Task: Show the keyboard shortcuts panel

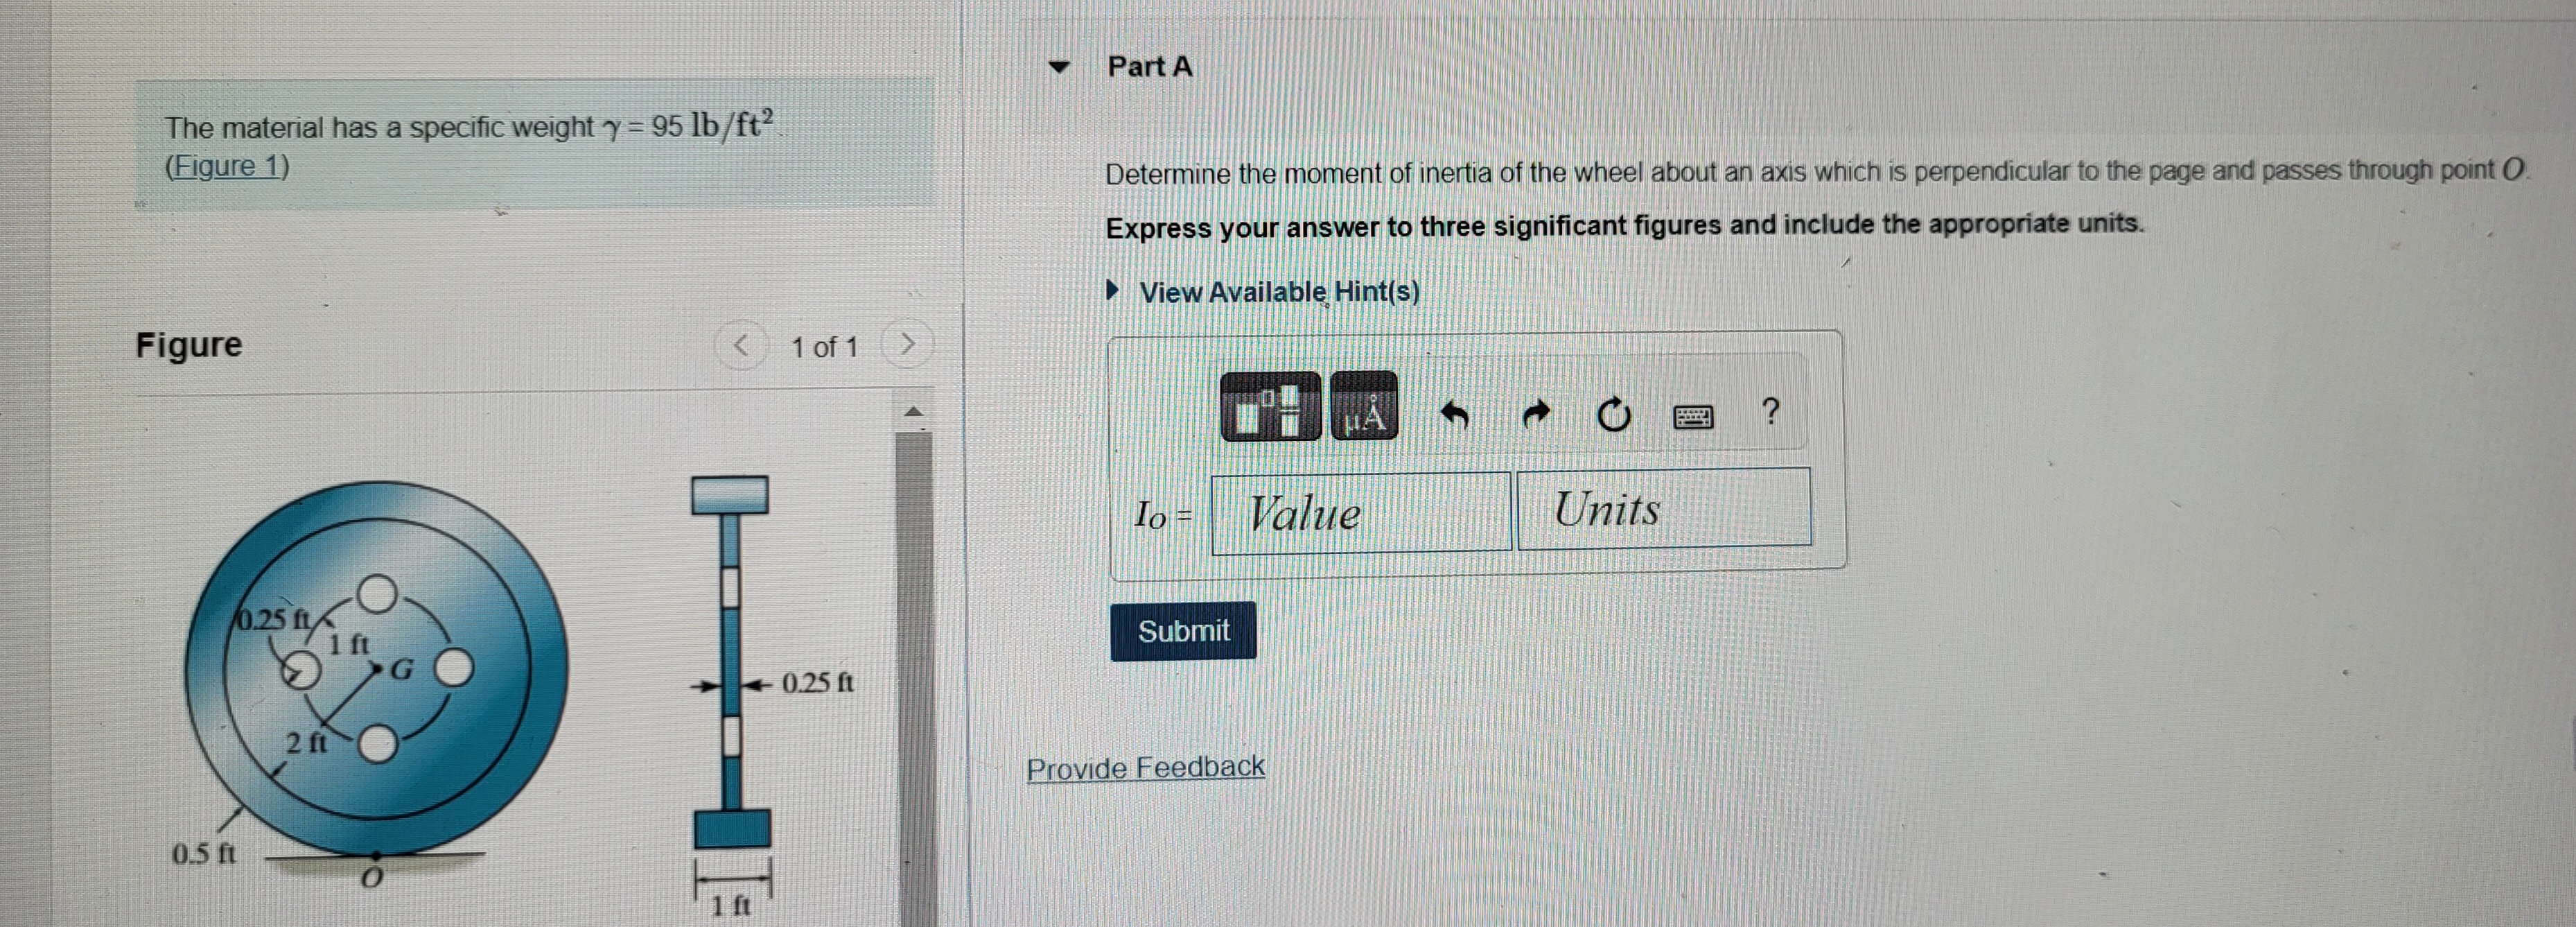Action: point(1692,415)
